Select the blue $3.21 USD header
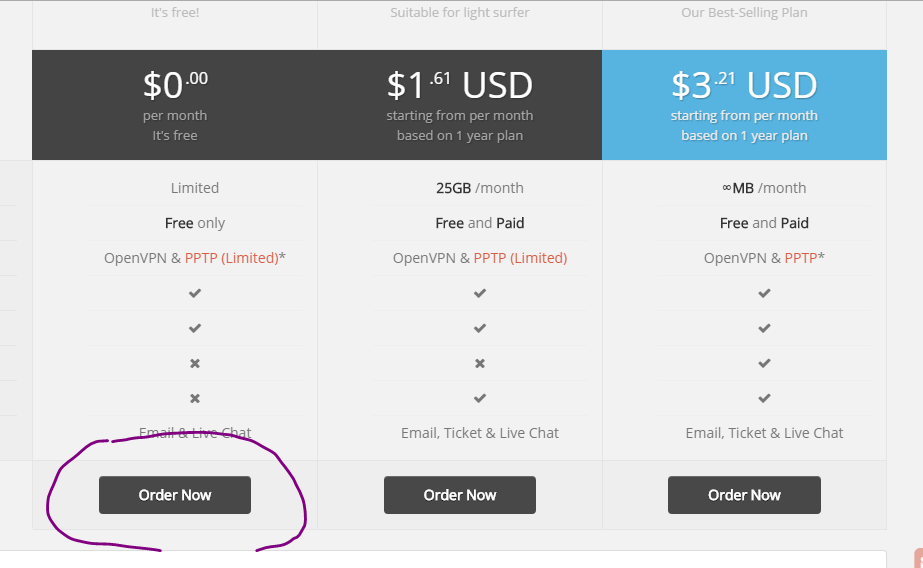Screen dimensions: 923x568 pyautogui.click(x=744, y=105)
